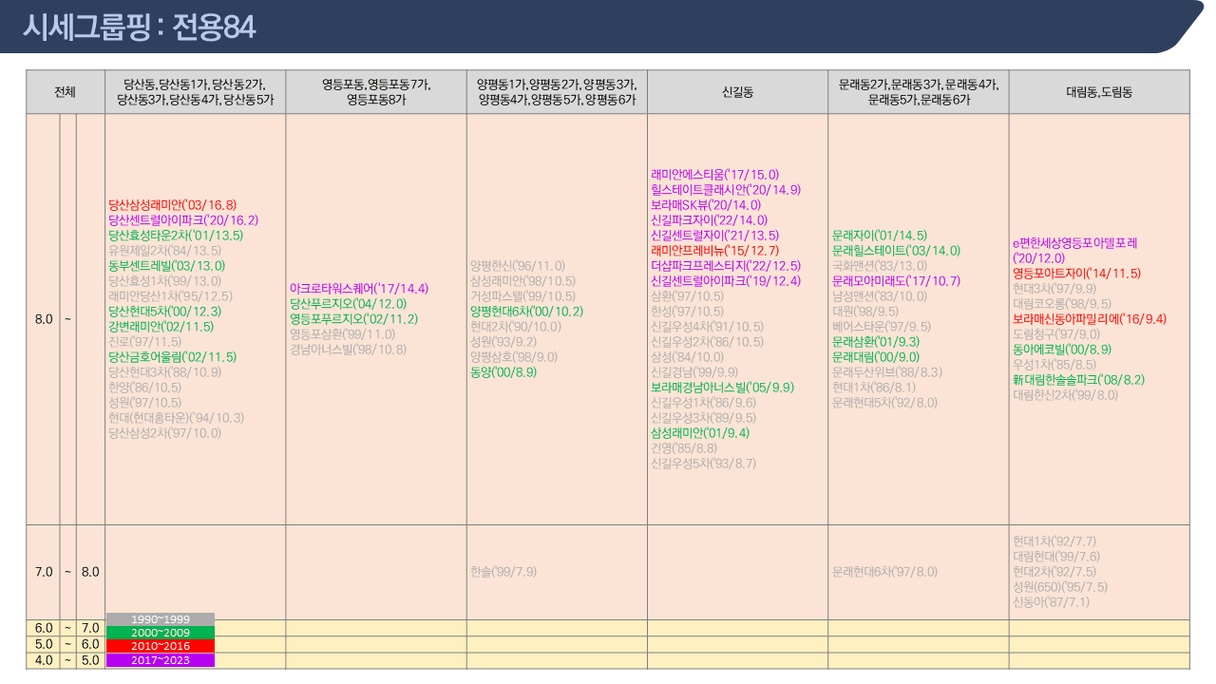This screenshot has width=1216, height=684.
Task: Click the 전체 column header
Action: [x=65, y=92]
